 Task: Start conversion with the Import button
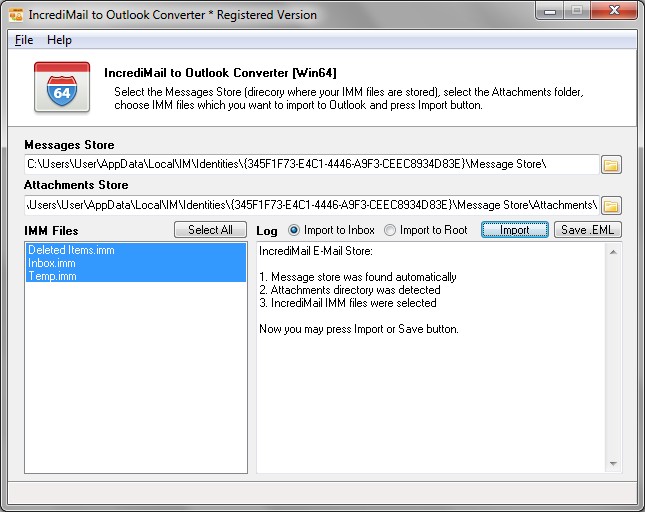515,229
